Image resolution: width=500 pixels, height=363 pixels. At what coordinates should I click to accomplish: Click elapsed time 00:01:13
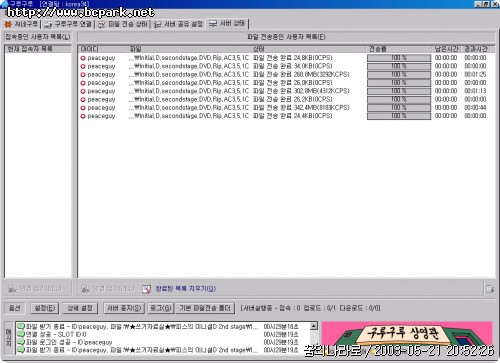[x=475, y=91]
